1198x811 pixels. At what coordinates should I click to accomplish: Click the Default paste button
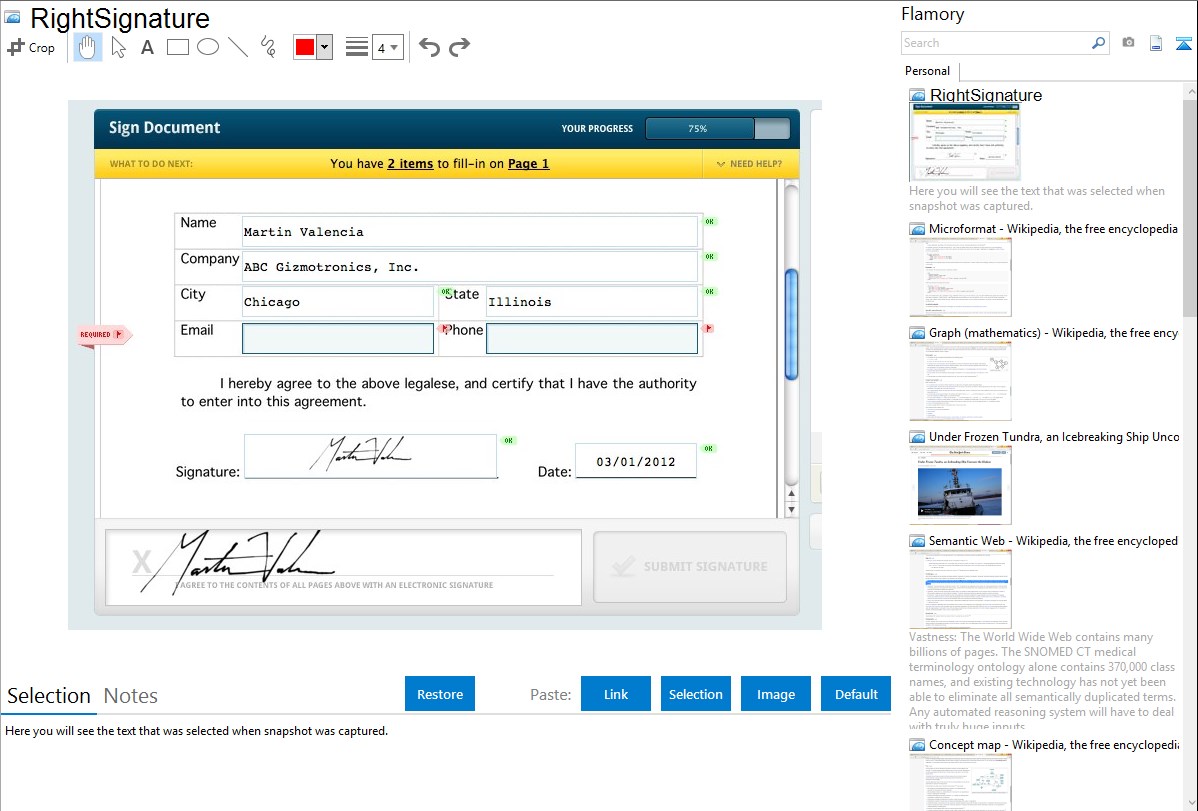point(856,694)
